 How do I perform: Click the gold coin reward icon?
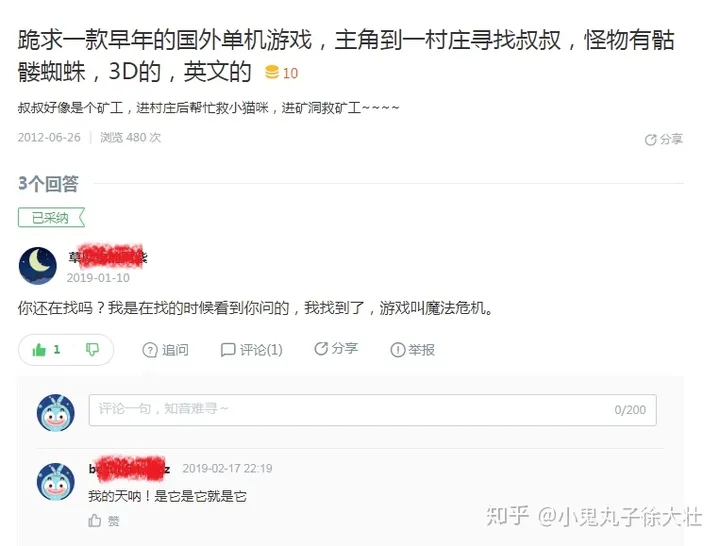tap(272, 73)
